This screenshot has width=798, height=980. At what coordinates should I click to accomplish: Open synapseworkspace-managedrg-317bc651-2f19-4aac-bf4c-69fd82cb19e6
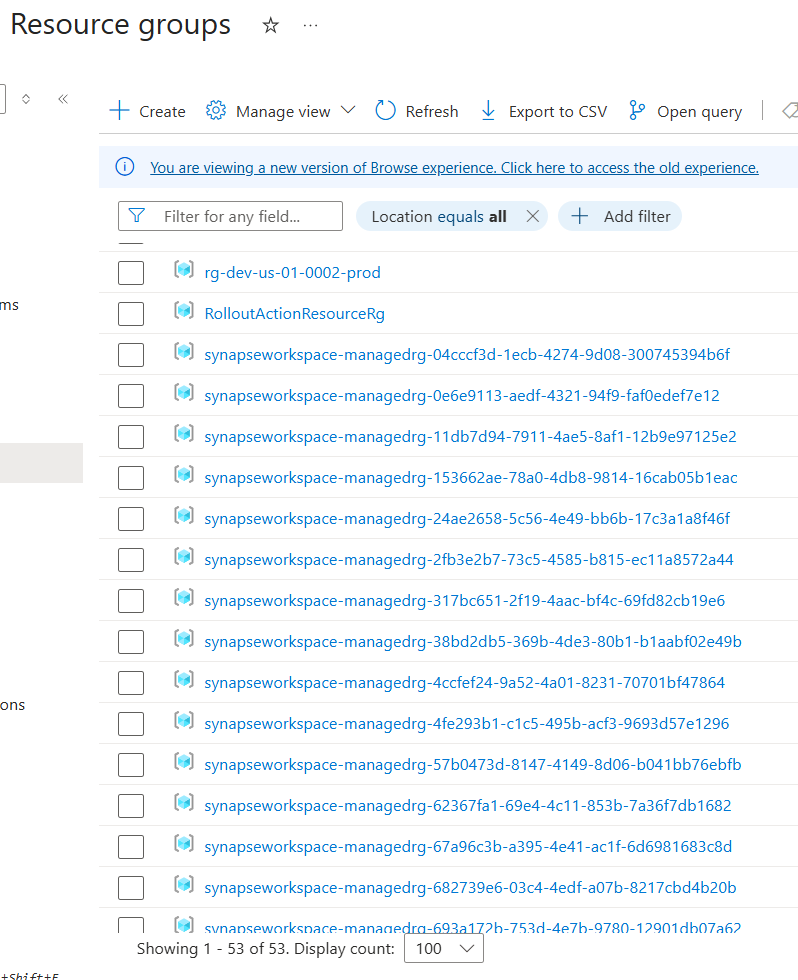pos(464,601)
